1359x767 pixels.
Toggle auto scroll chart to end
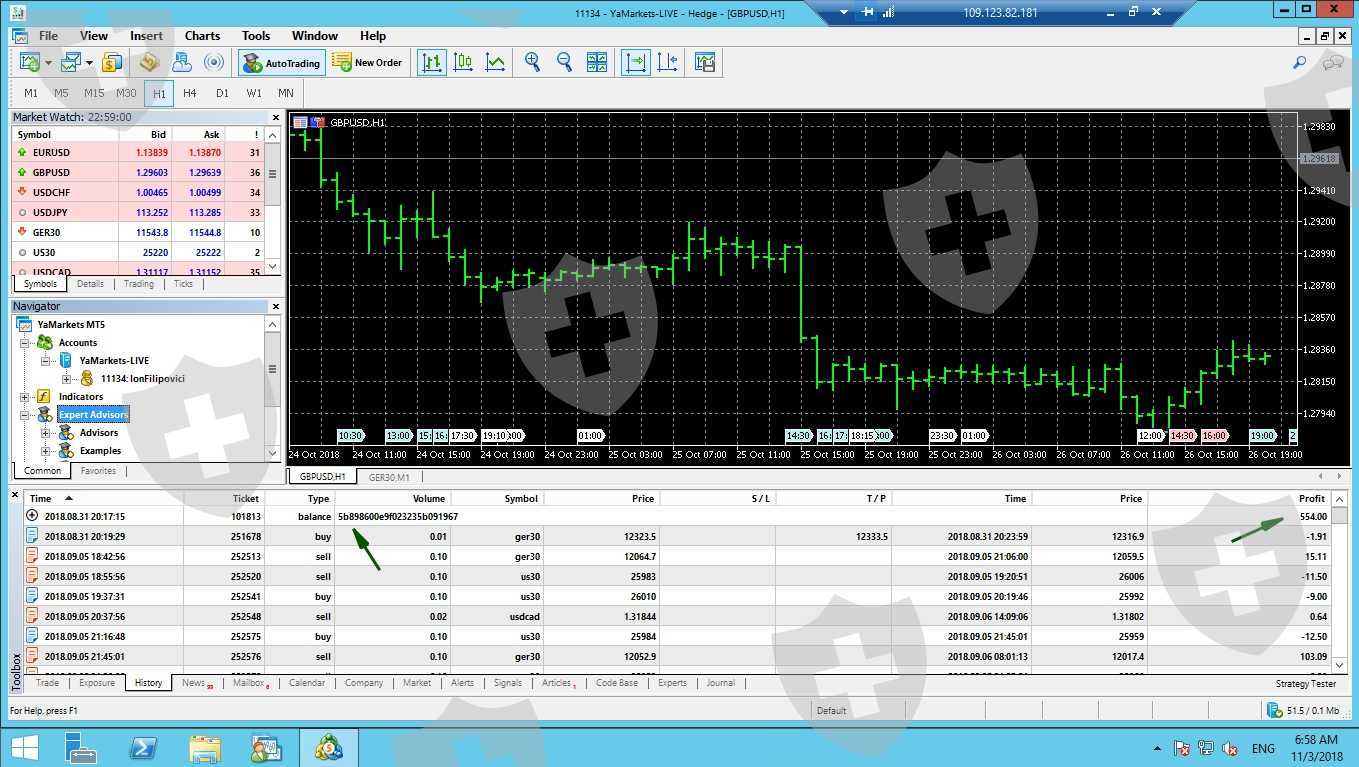(635, 62)
